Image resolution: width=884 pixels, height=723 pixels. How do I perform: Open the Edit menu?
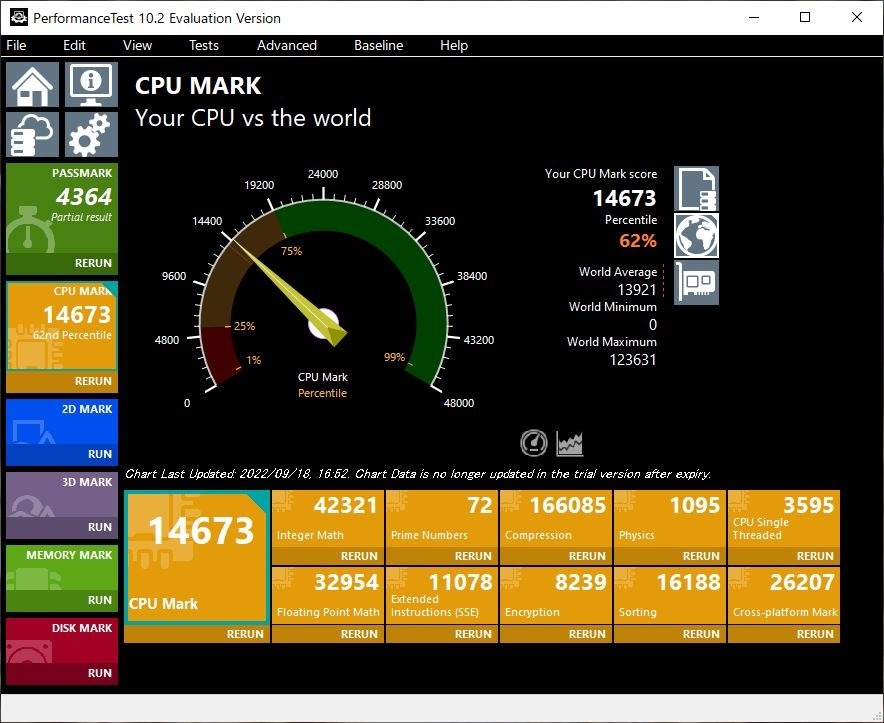[74, 45]
